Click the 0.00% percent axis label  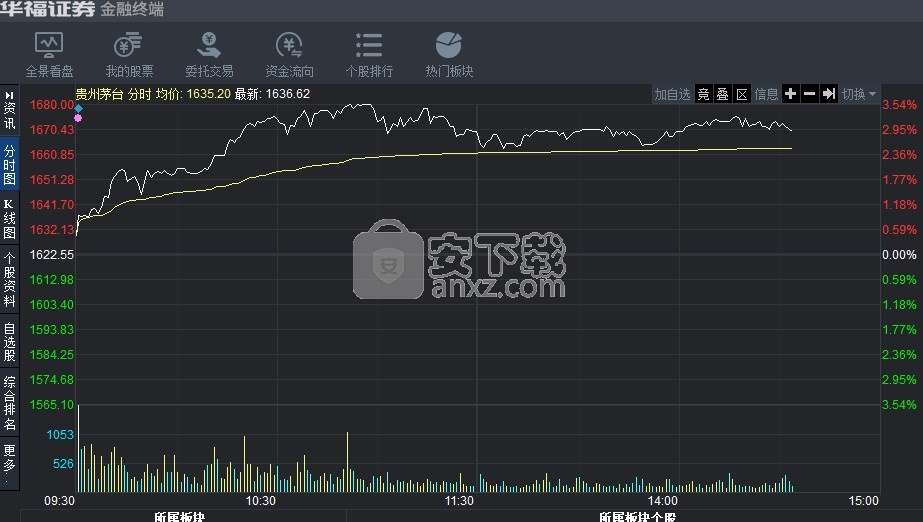pyautogui.click(x=899, y=255)
